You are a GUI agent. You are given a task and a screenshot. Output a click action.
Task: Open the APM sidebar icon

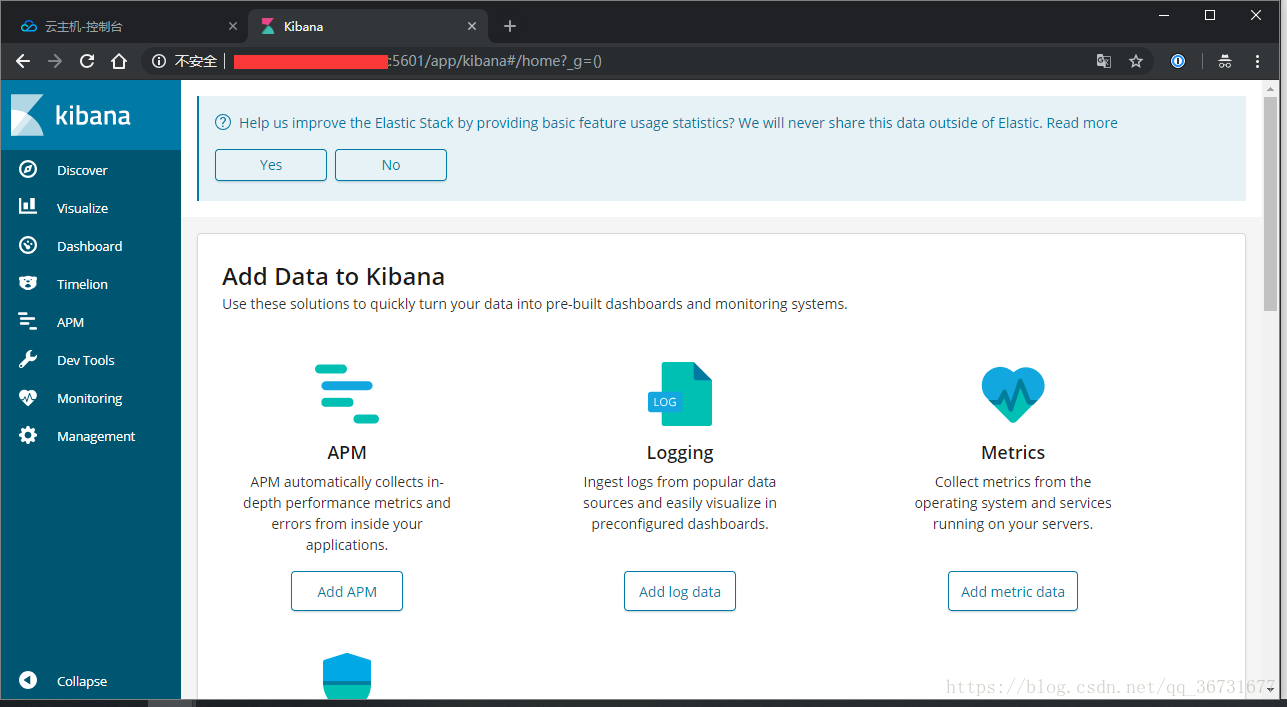pos(28,321)
